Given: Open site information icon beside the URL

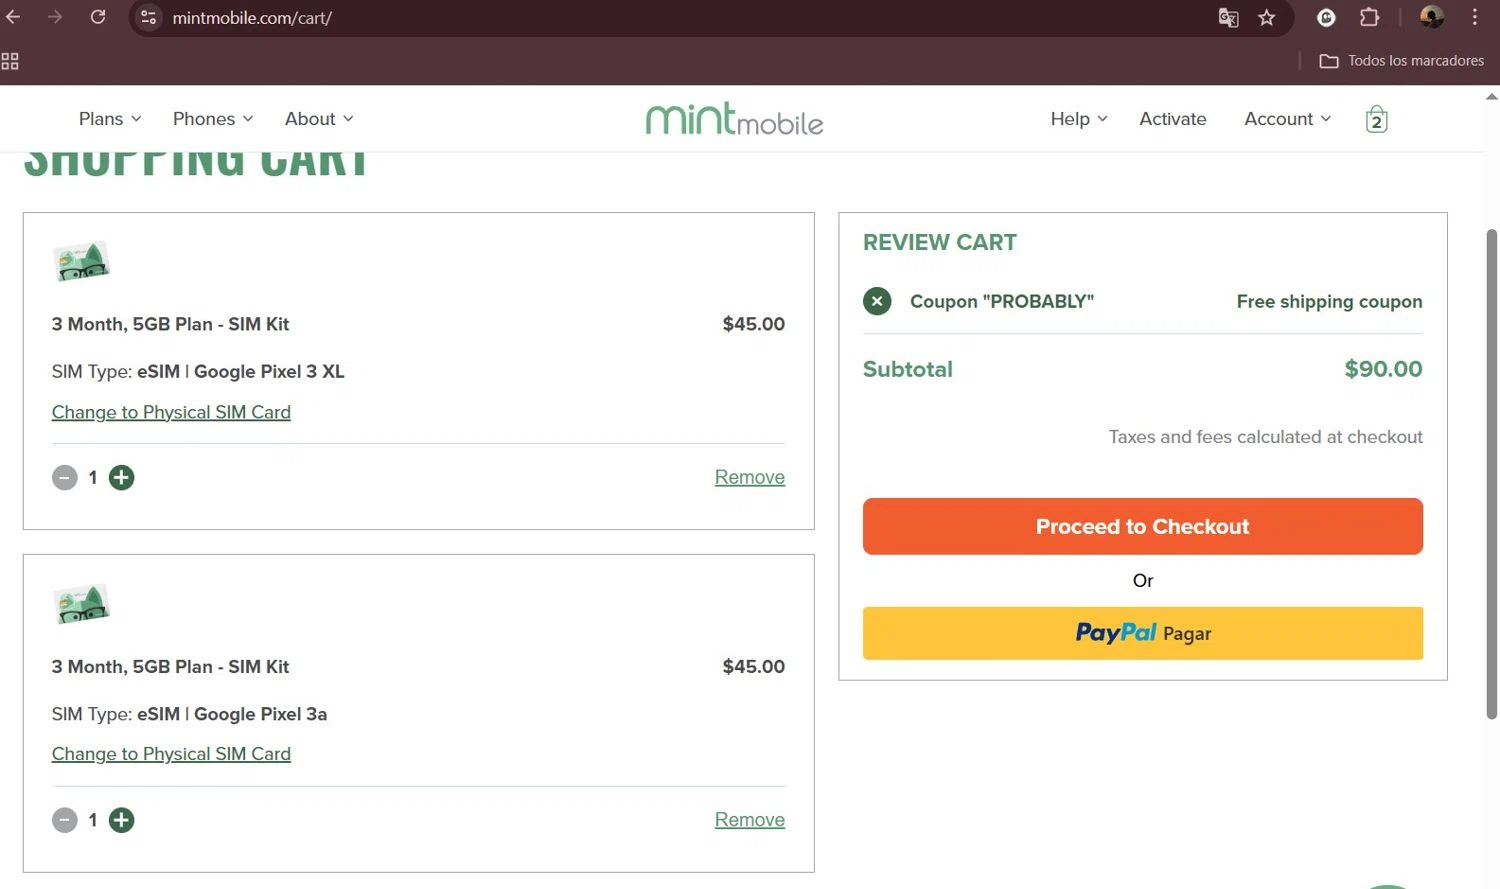Looking at the screenshot, I should click(x=149, y=18).
